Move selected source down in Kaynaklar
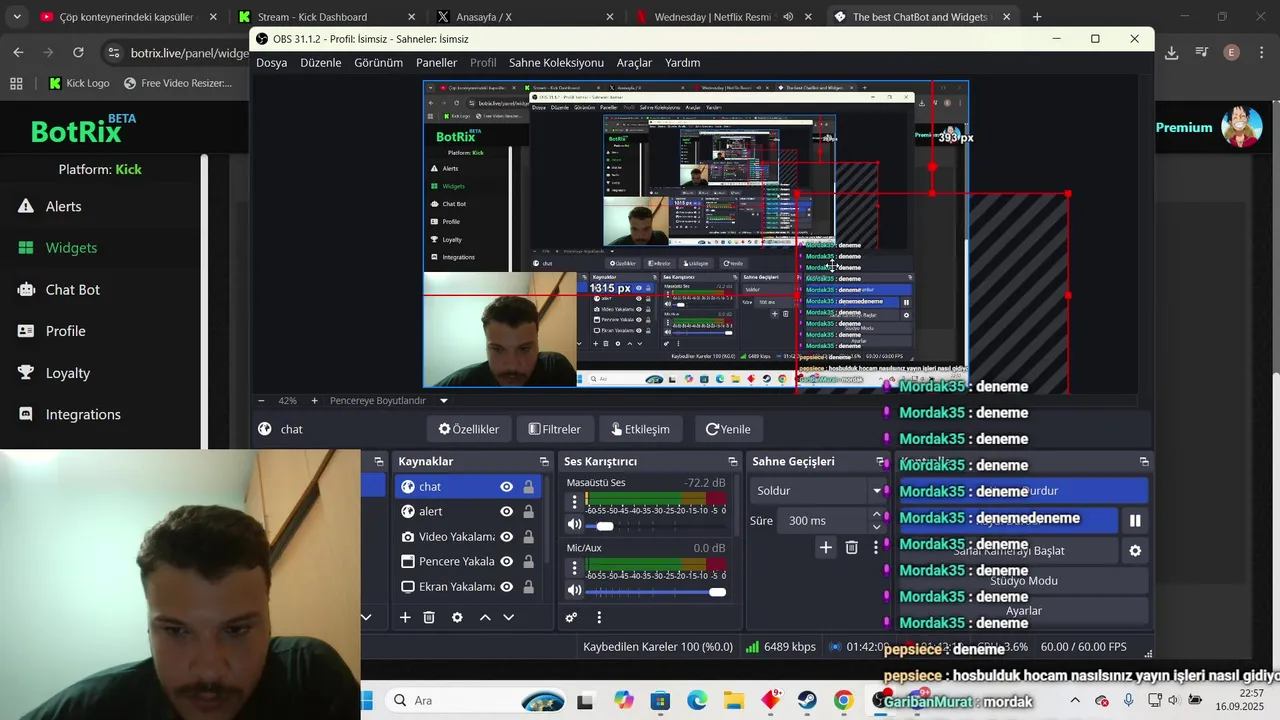 coord(509,617)
